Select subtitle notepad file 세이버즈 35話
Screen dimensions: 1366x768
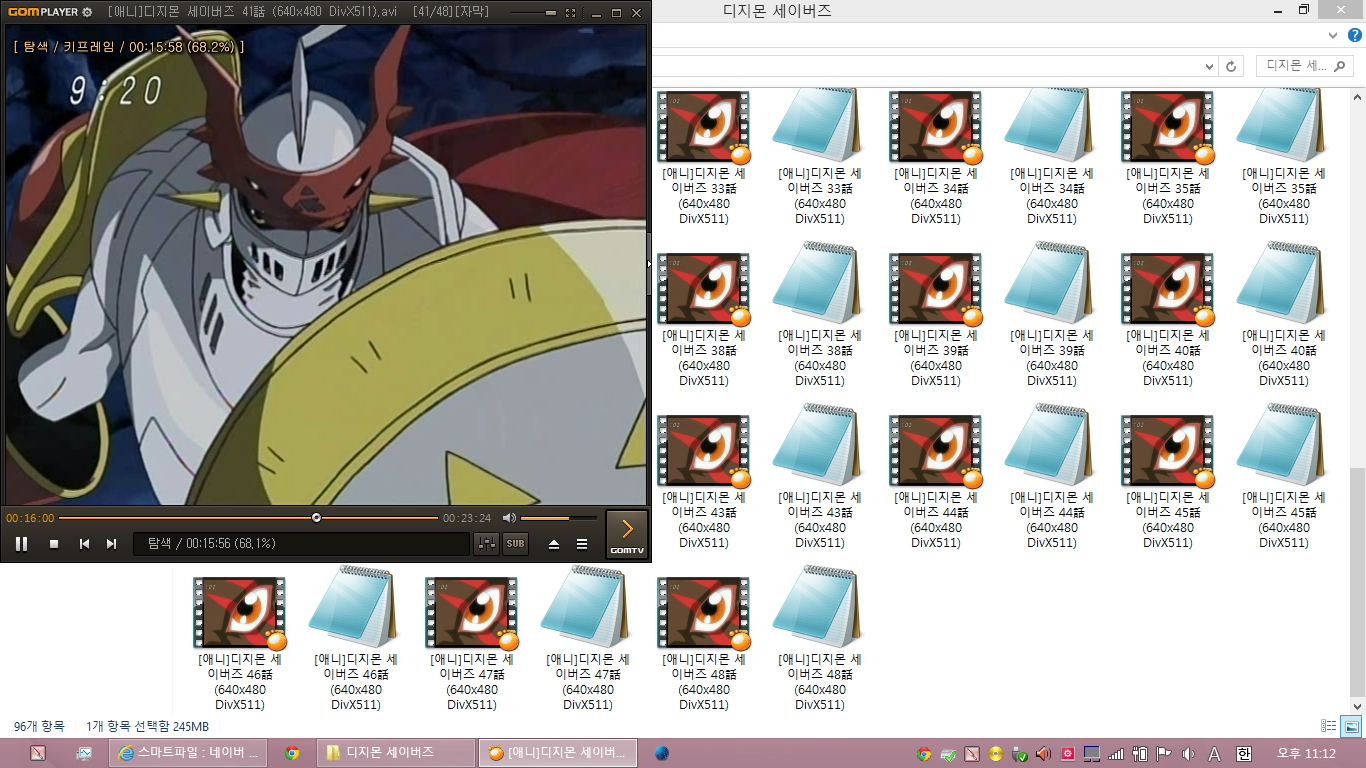[1284, 158]
